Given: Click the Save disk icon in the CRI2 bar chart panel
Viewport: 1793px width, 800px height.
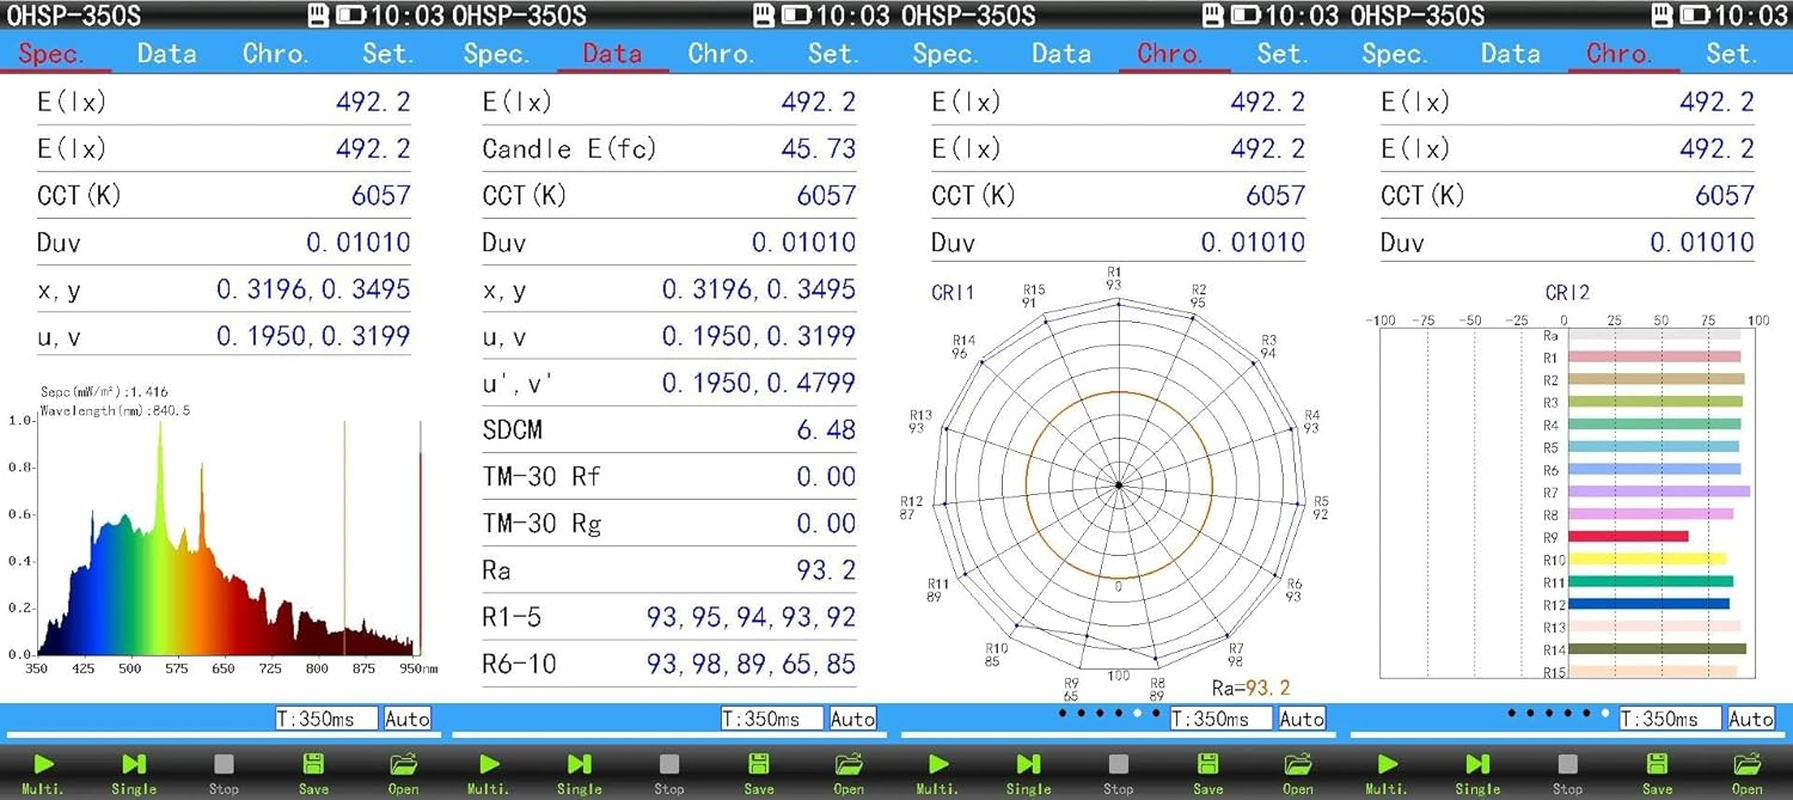Looking at the screenshot, I should point(1656,766).
